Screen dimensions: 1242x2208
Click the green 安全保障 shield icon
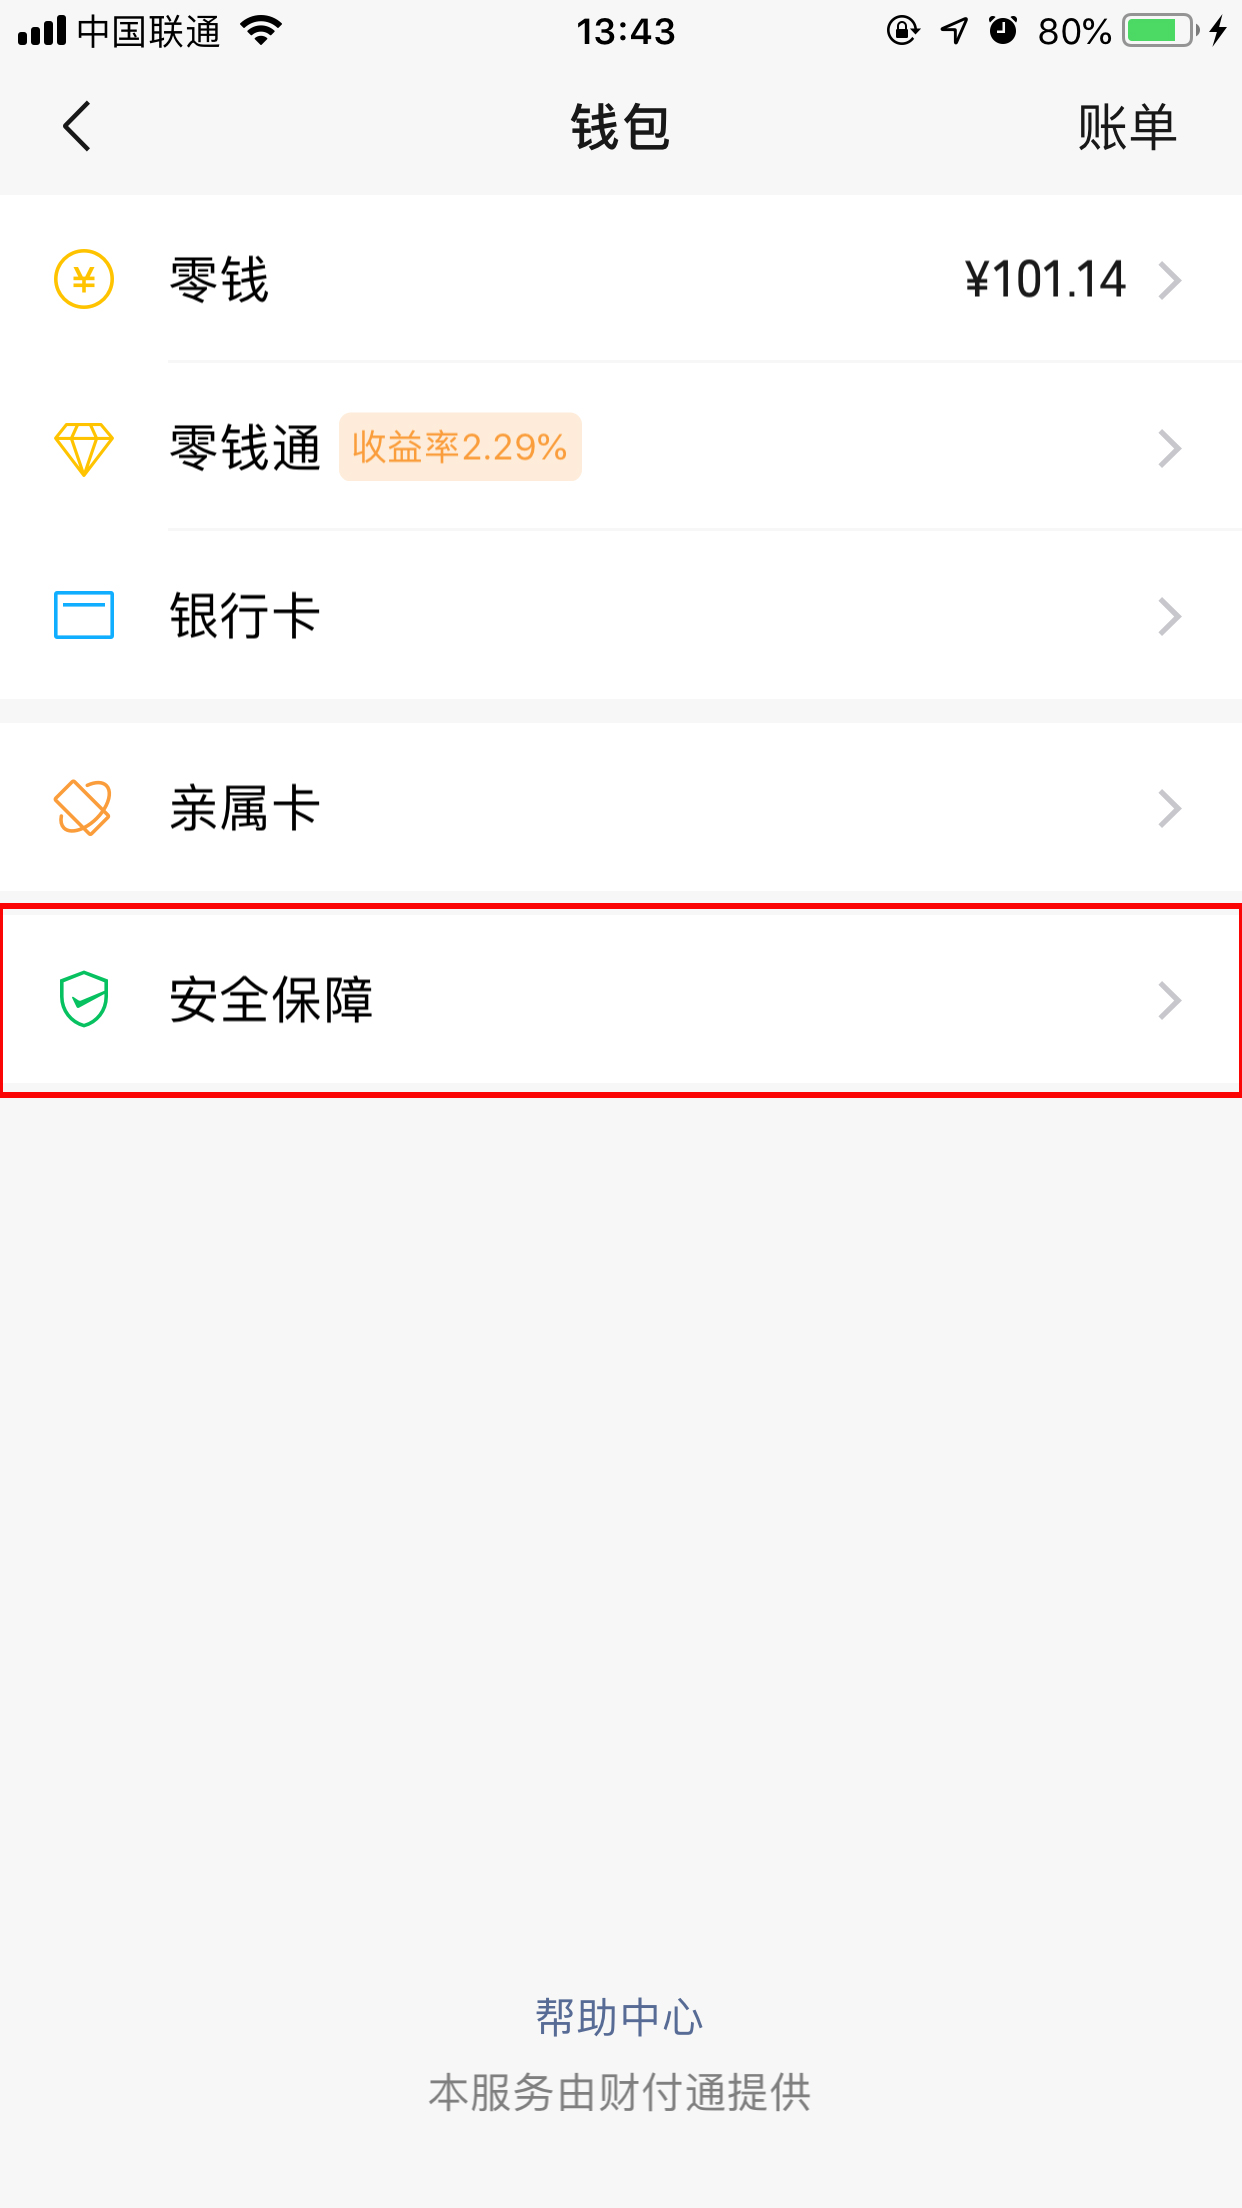83,999
